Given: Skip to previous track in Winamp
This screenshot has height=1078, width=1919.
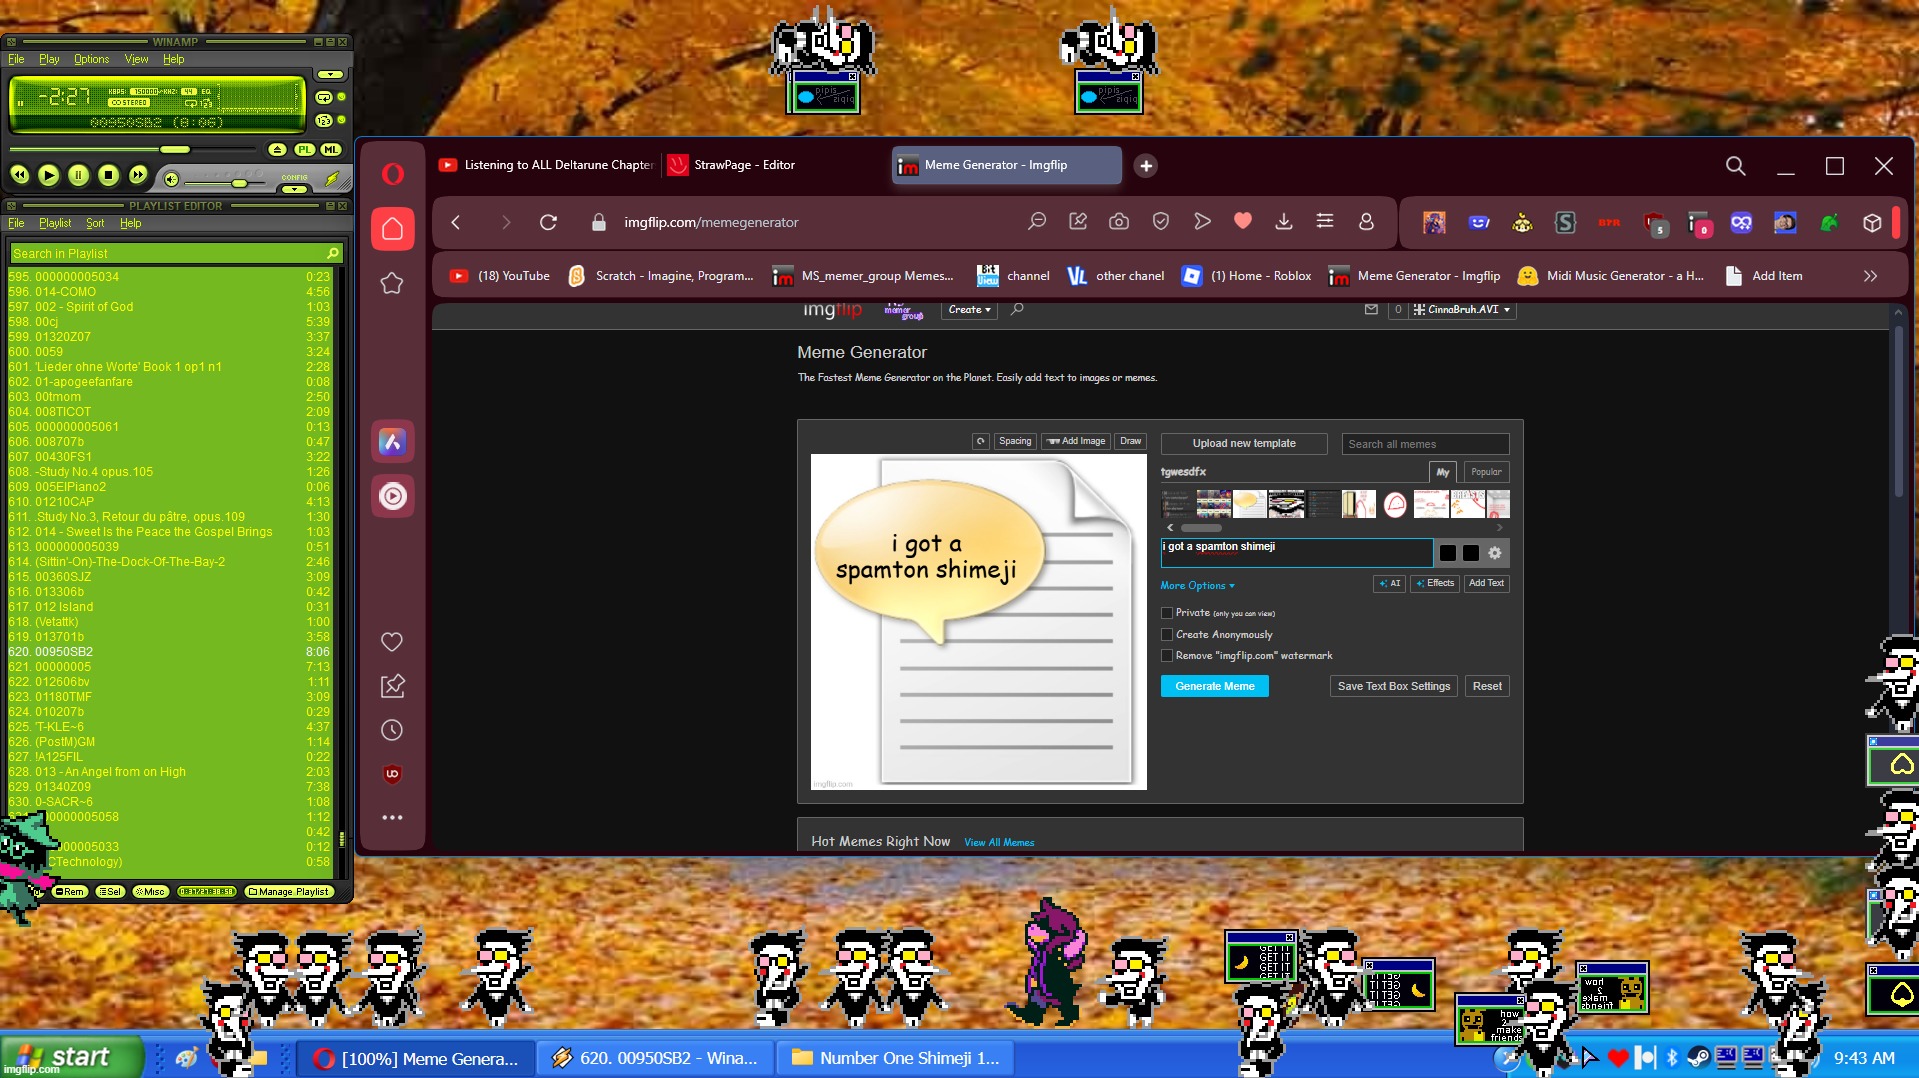Looking at the screenshot, I should 19,175.
